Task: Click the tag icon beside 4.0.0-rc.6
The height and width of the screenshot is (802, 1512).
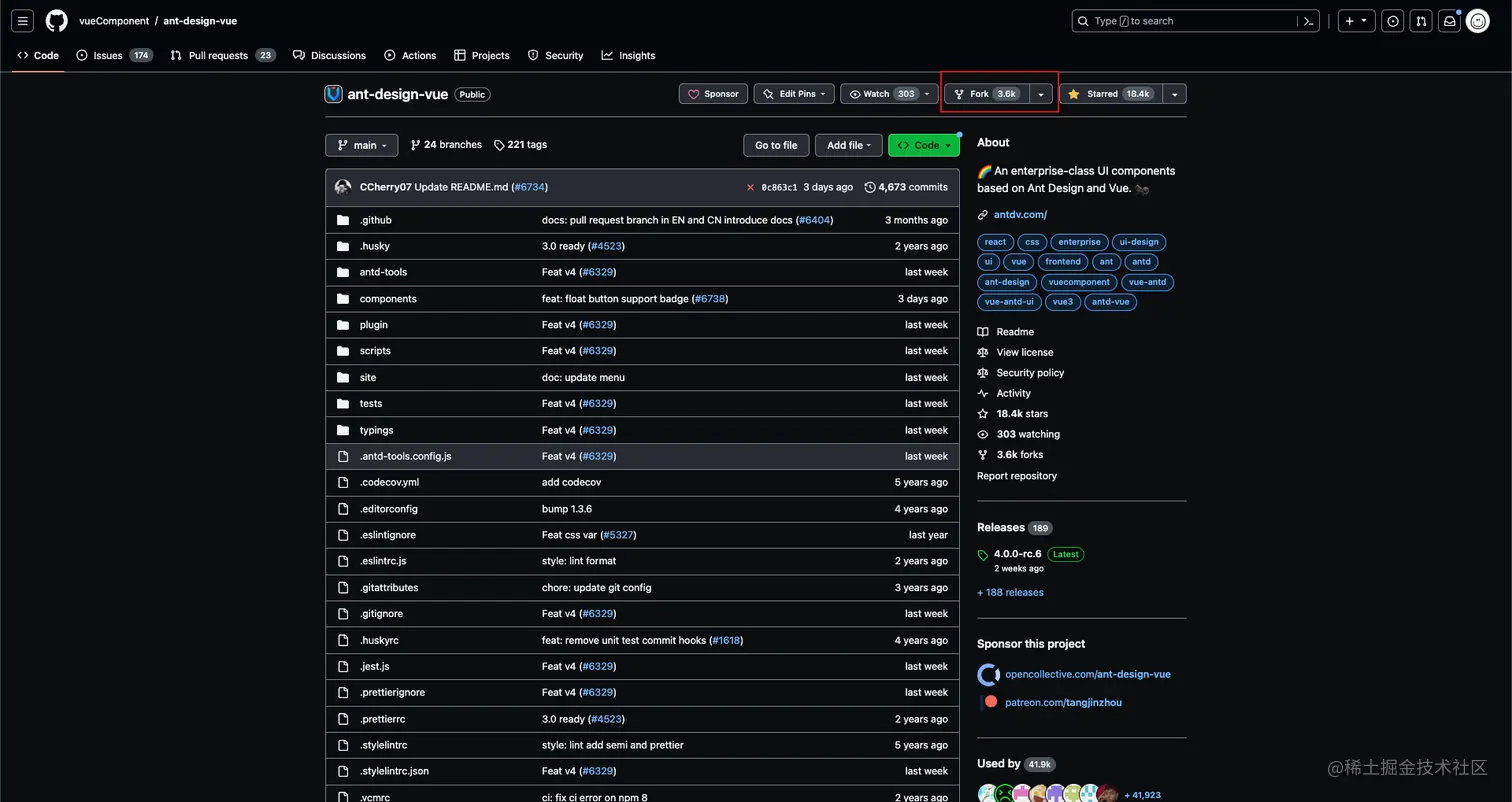Action: coord(983,555)
